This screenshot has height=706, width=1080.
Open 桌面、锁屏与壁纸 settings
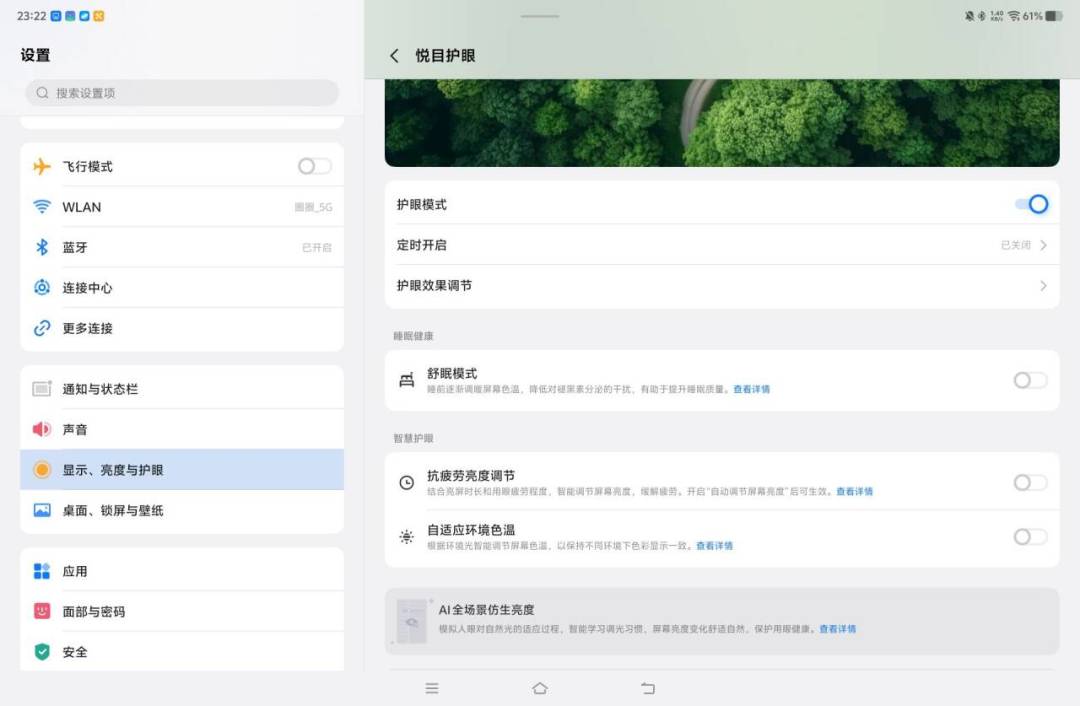point(182,510)
